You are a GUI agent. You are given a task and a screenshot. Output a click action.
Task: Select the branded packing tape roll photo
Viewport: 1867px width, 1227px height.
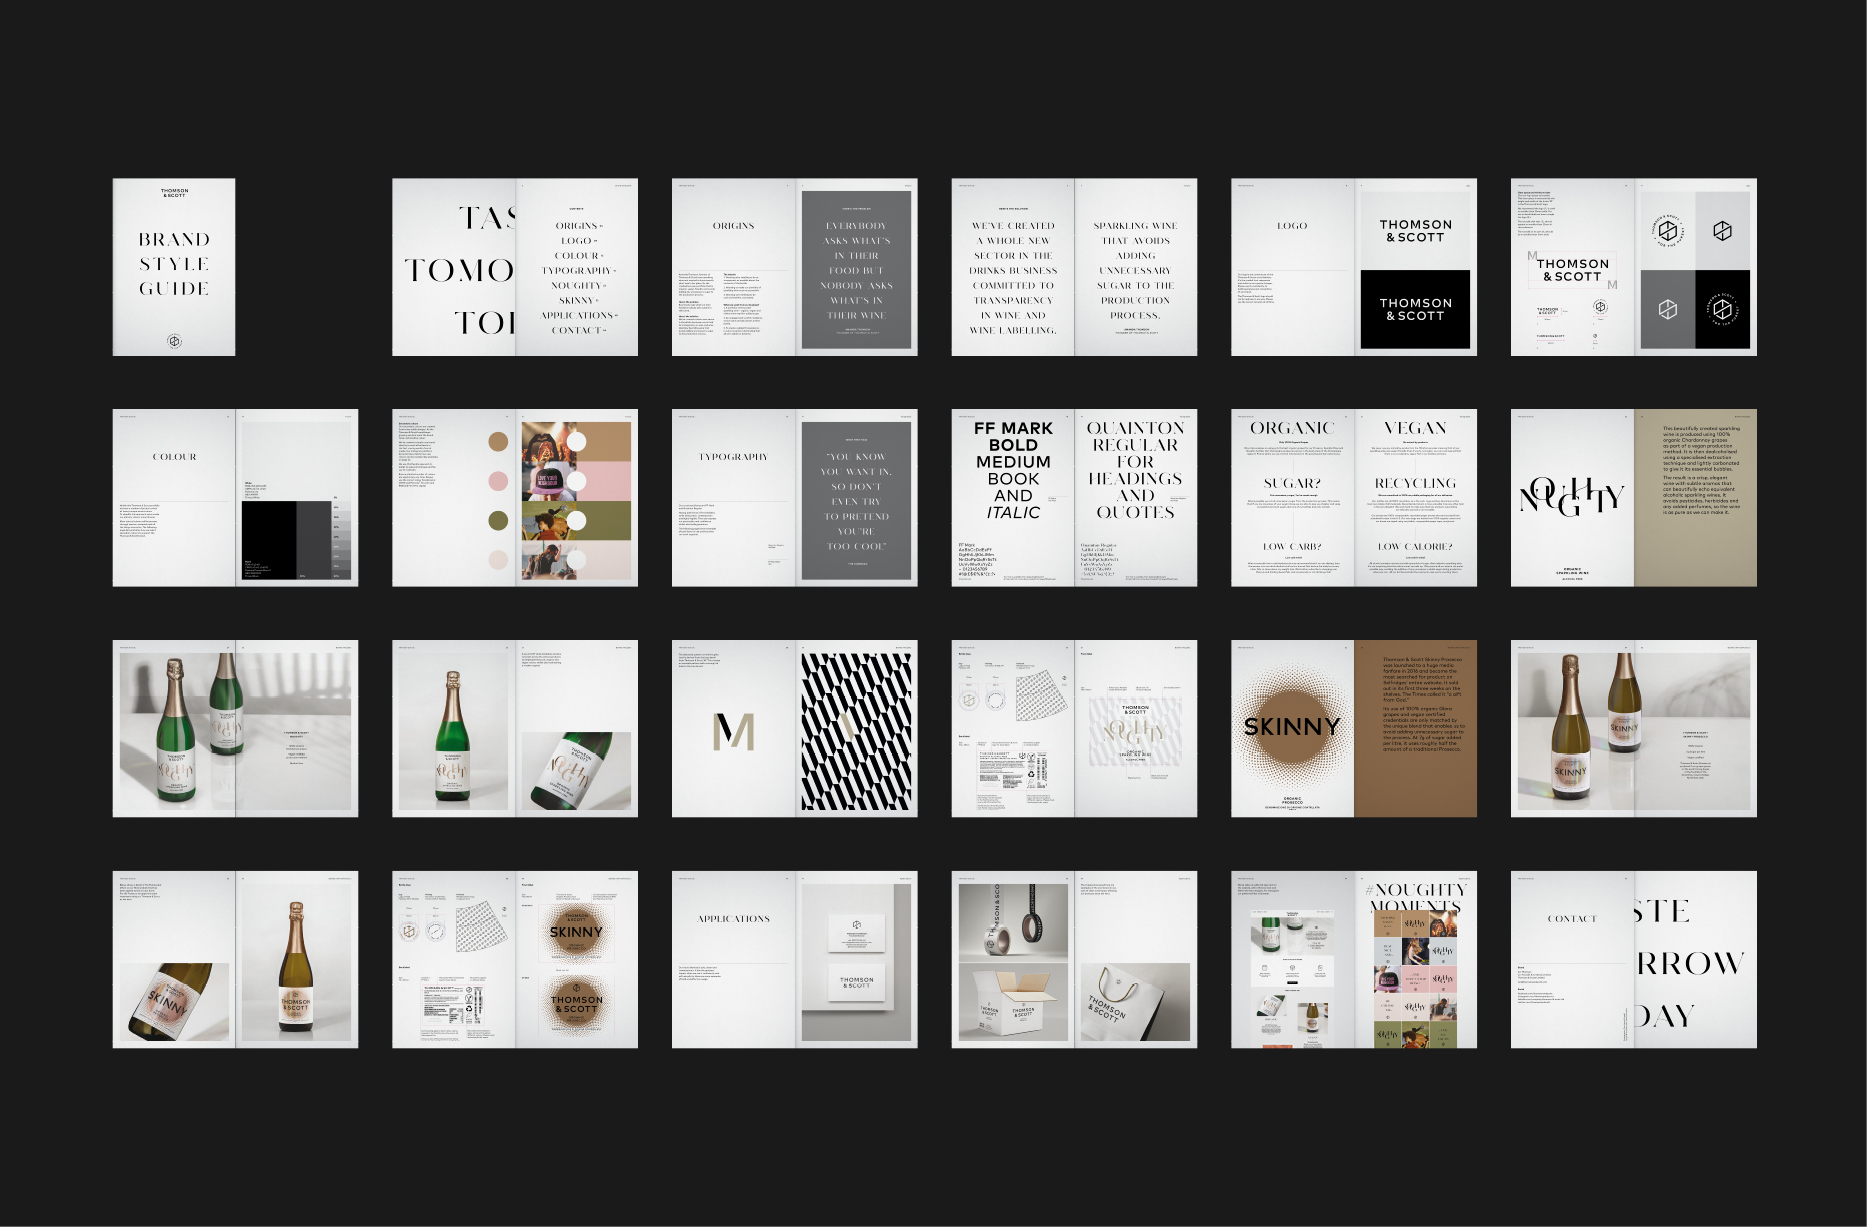point(1013,921)
